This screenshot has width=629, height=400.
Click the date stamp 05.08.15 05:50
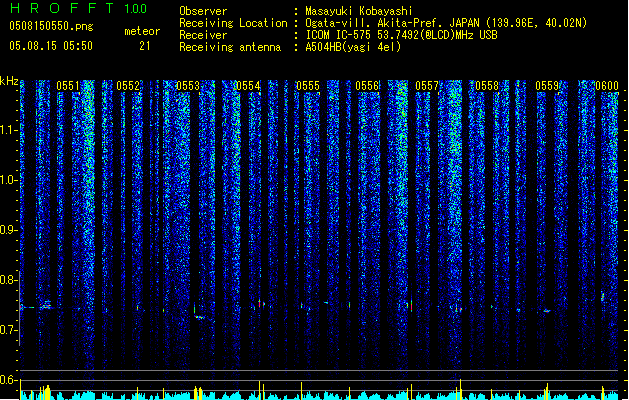[51, 46]
